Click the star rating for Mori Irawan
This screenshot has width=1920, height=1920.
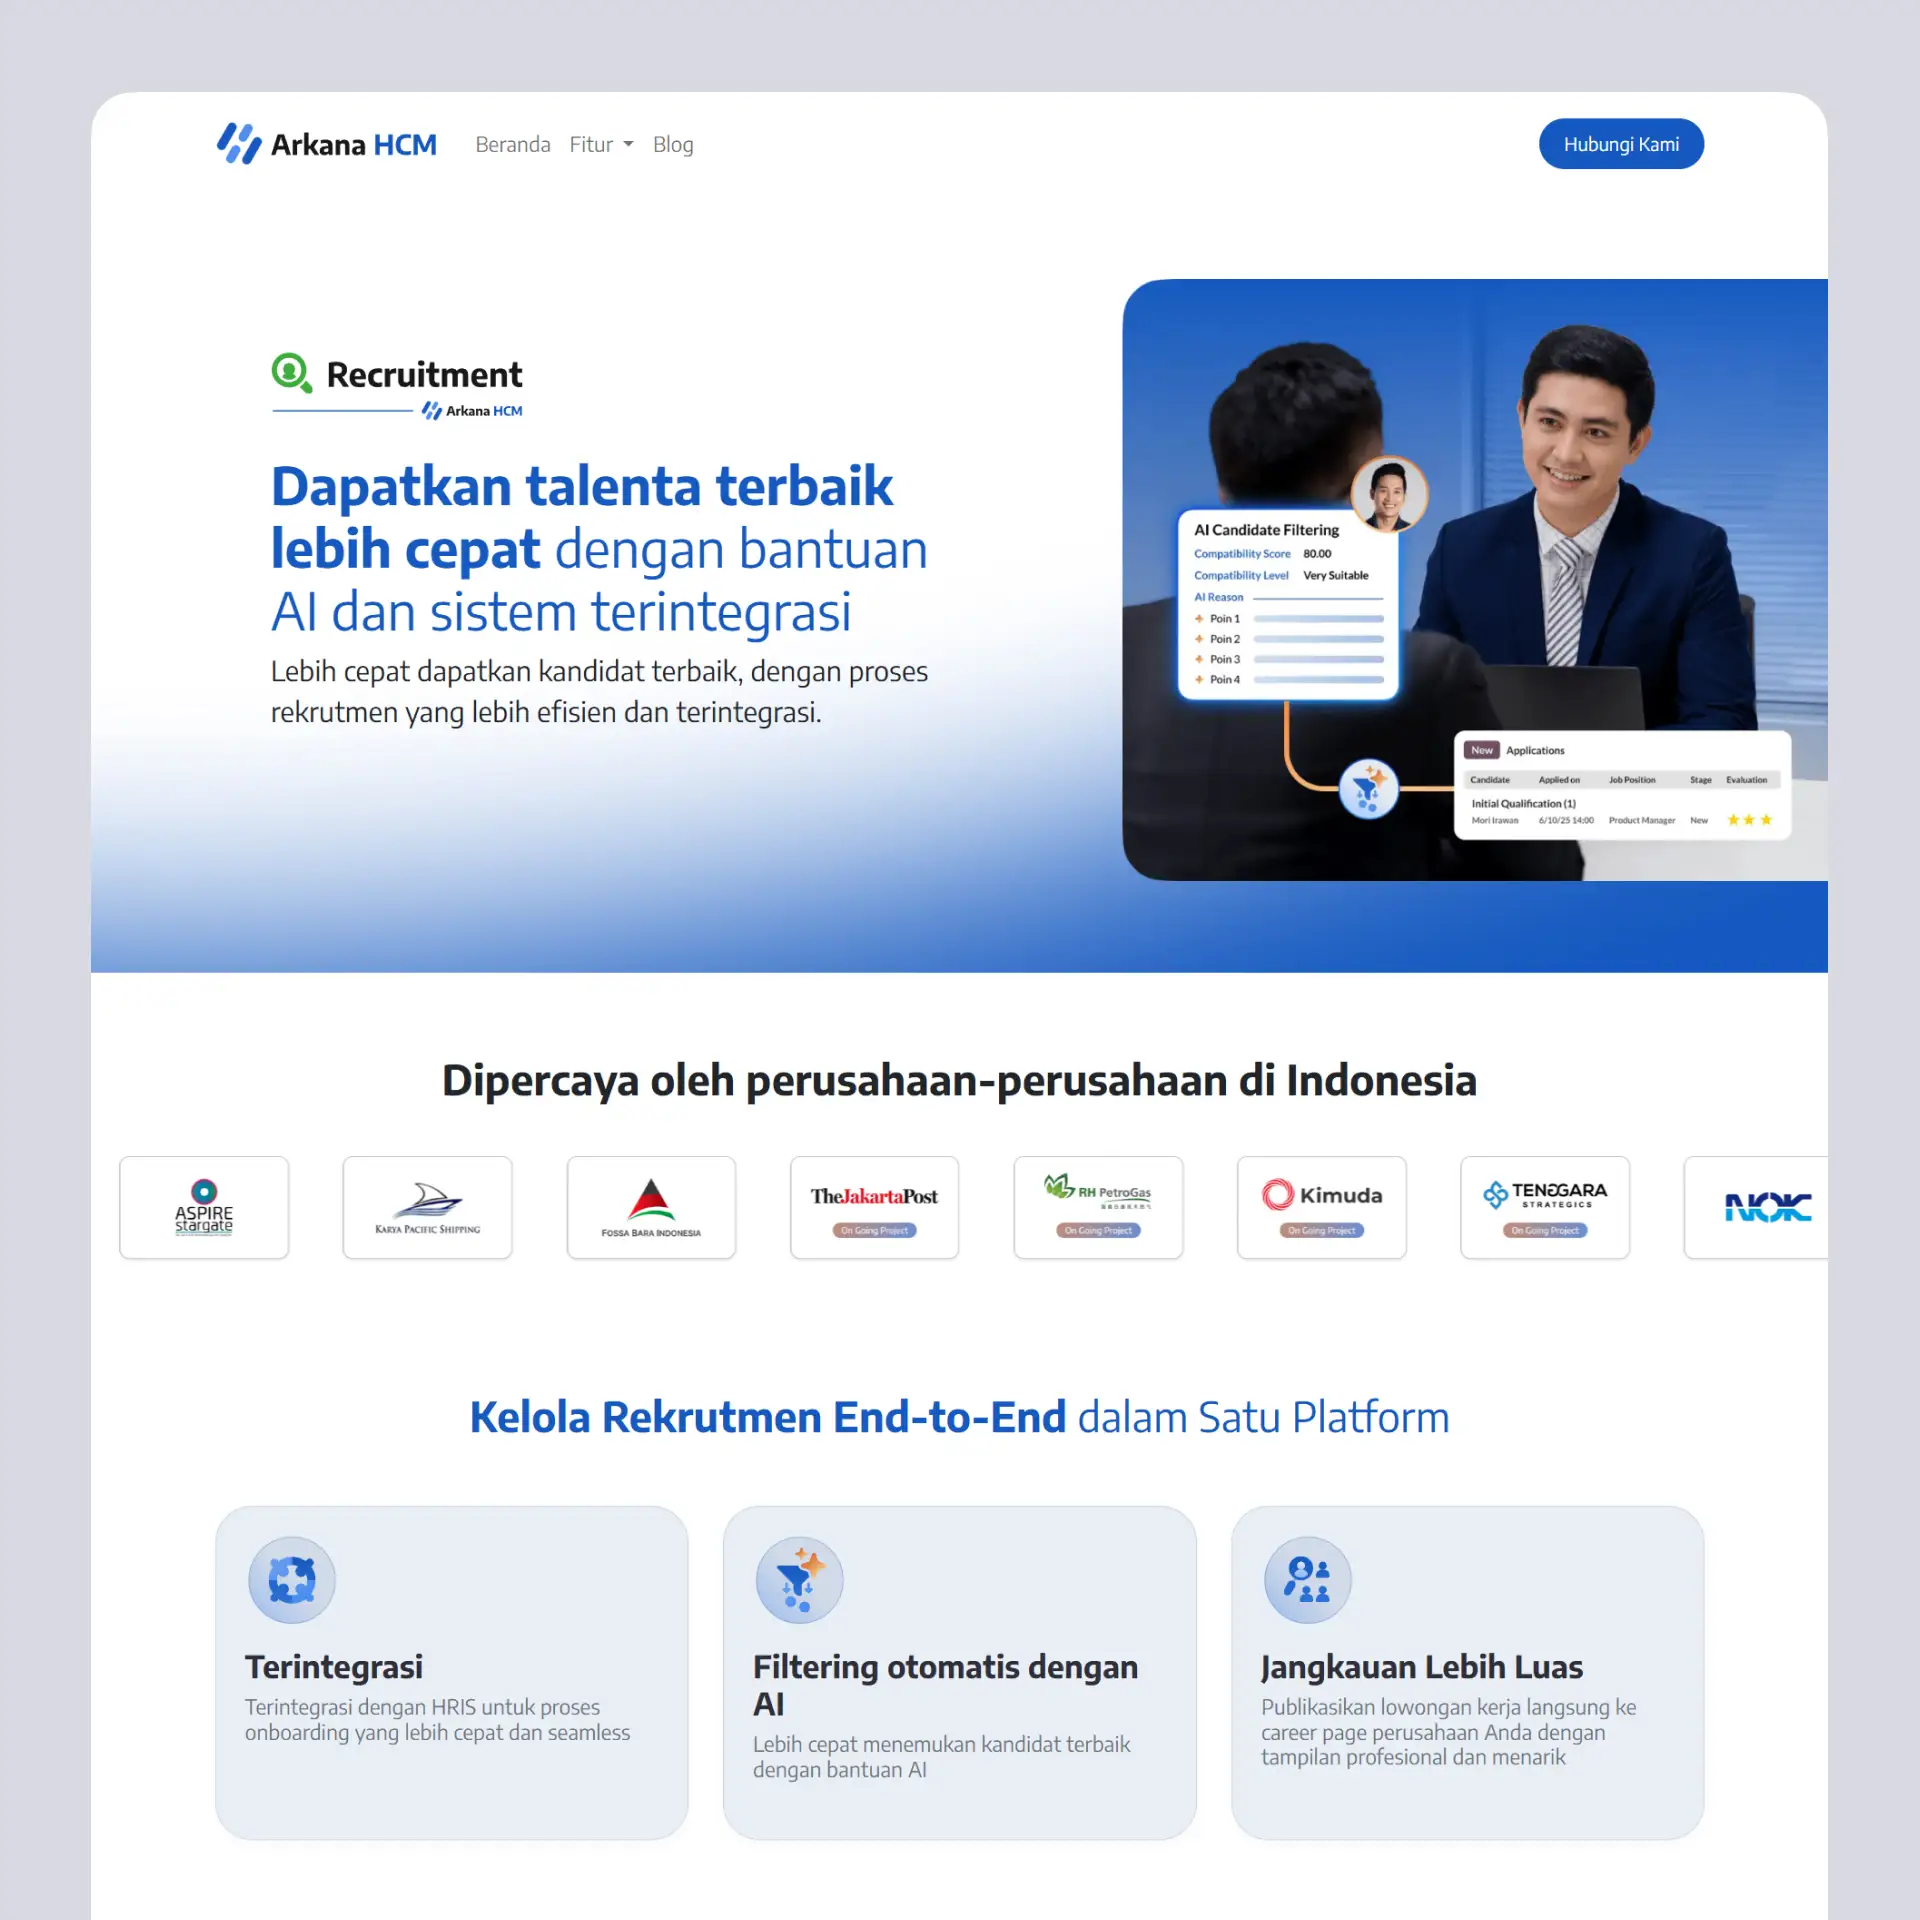tap(1748, 820)
